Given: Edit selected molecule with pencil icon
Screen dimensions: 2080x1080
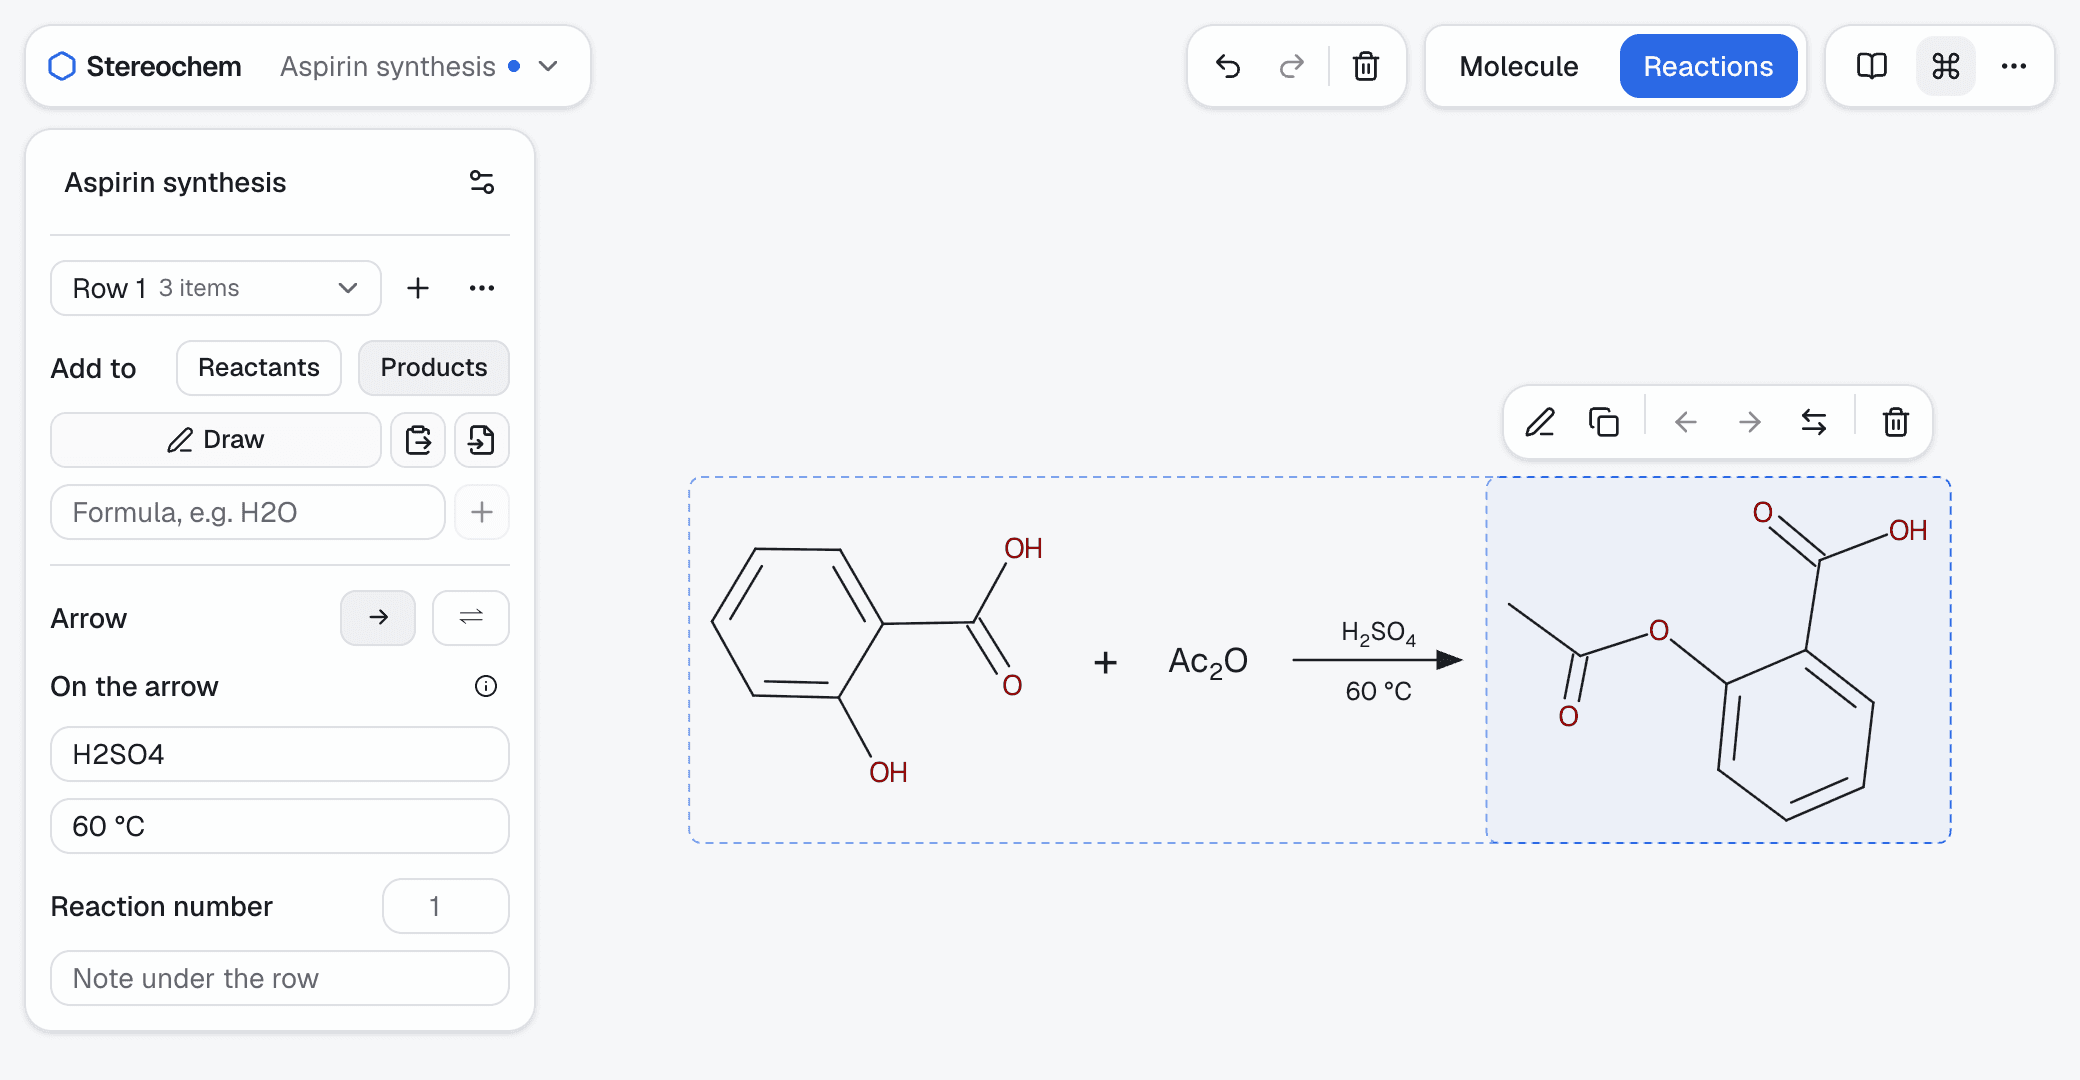Looking at the screenshot, I should 1540,422.
